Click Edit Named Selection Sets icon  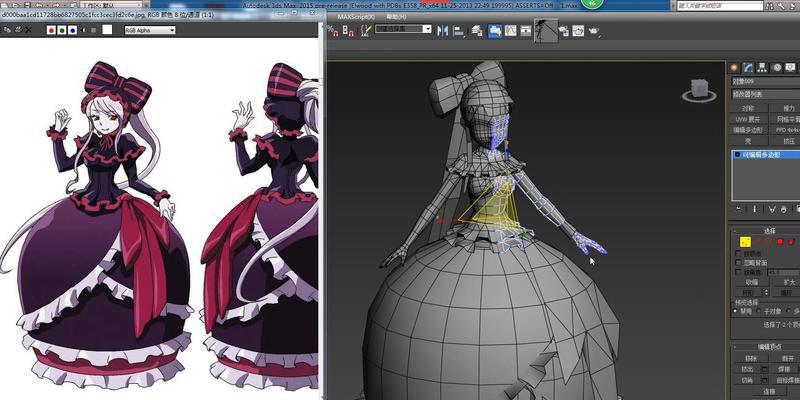click(x=365, y=31)
